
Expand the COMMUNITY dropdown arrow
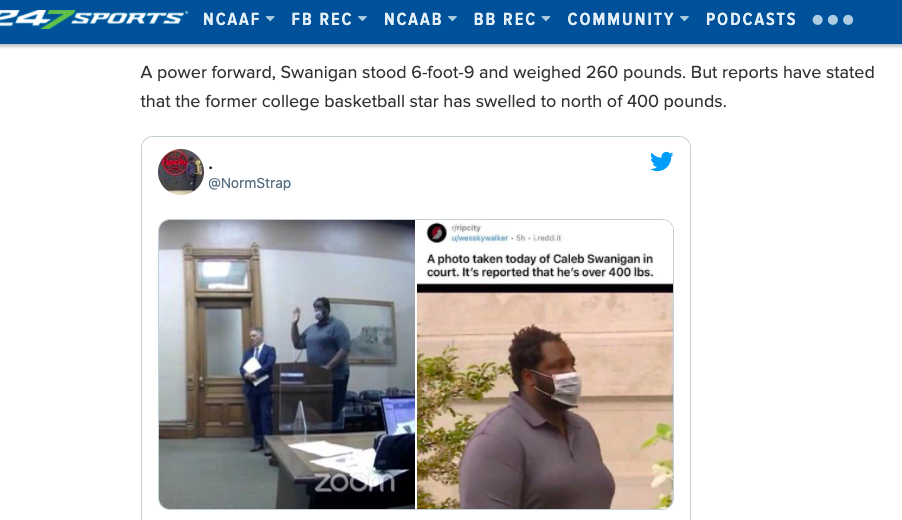click(685, 19)
